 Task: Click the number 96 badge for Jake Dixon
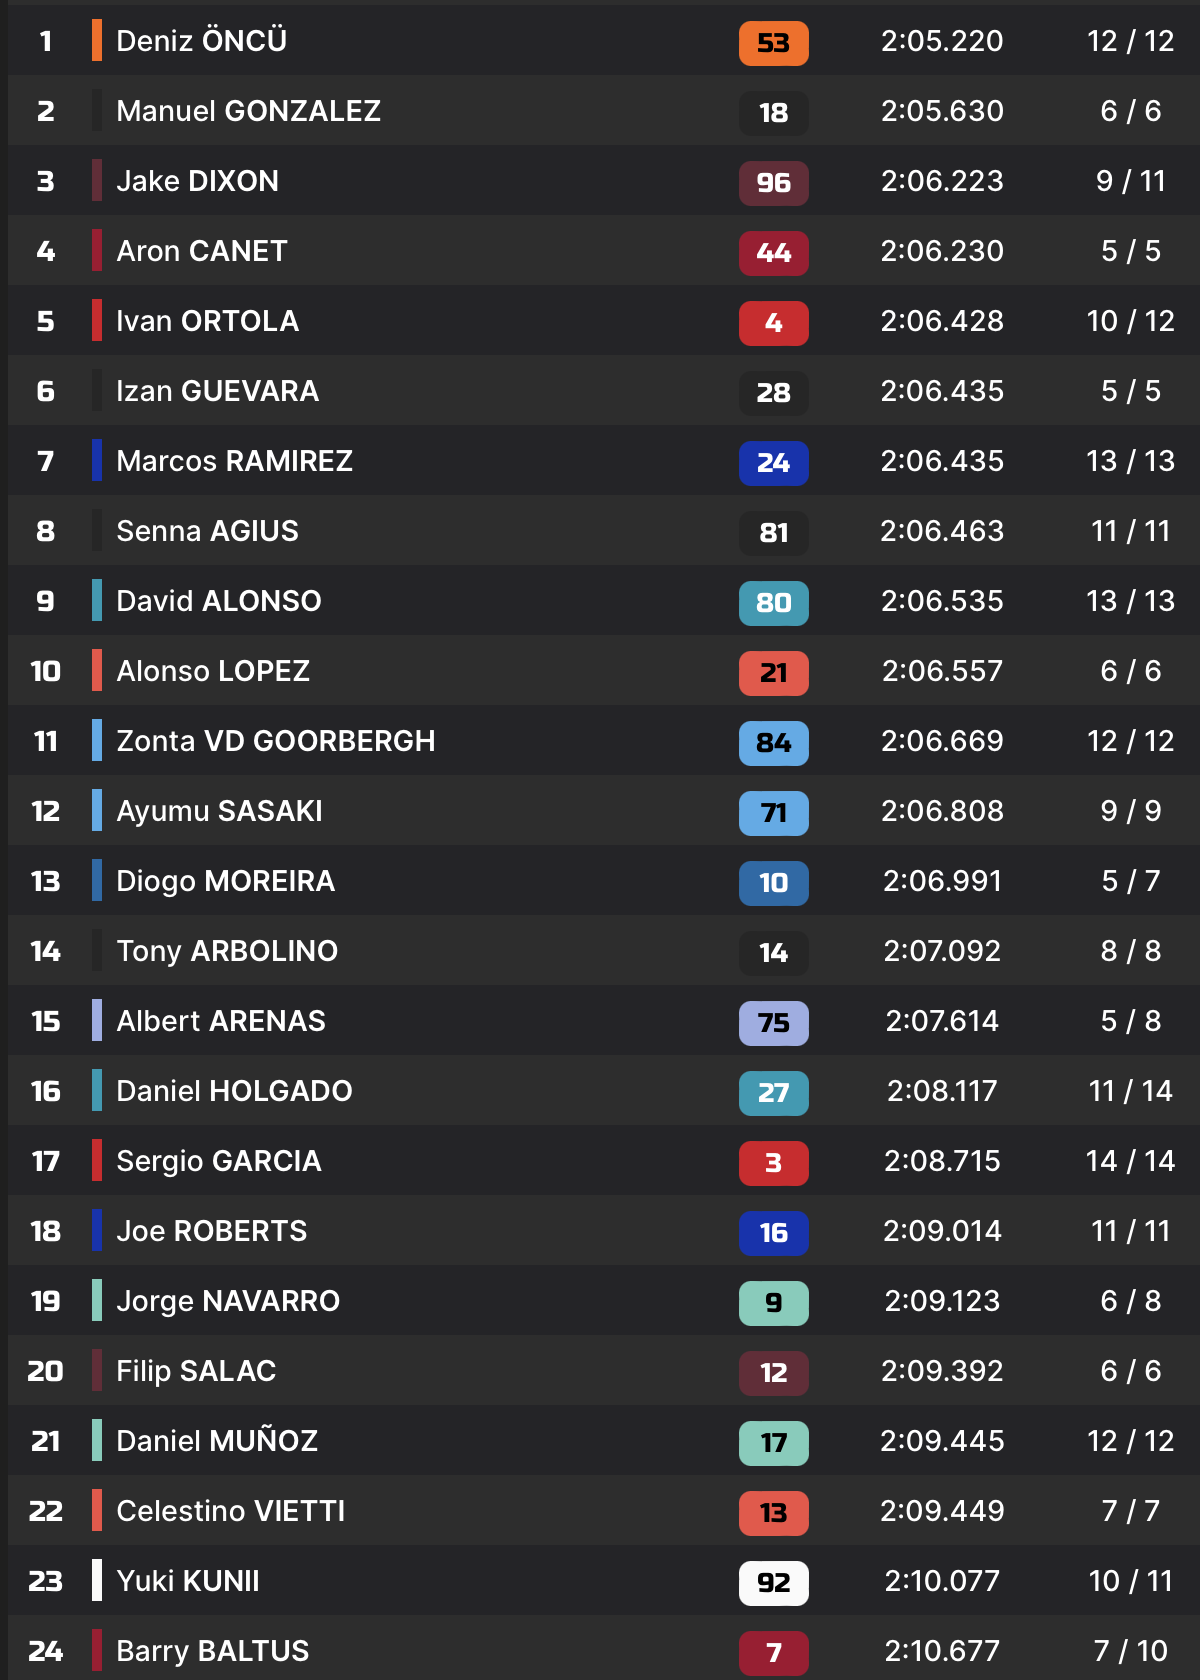click(773, 183)
